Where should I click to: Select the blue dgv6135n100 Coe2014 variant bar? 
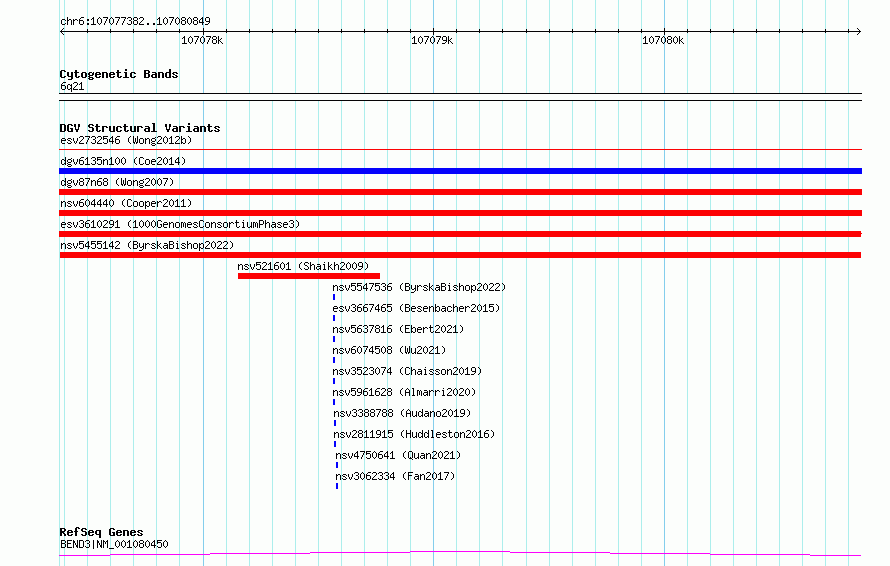click(x=460, y=171)
